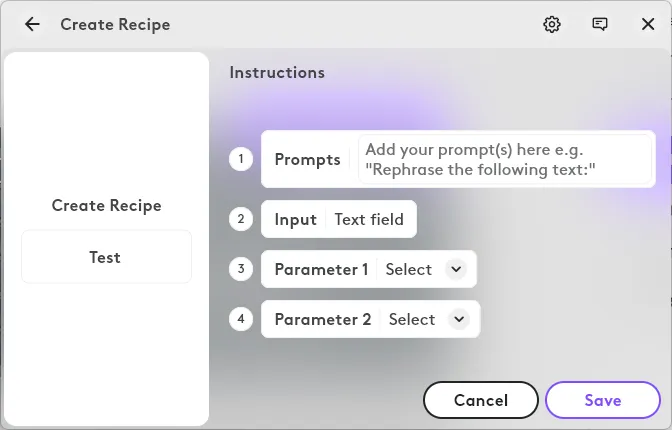Click the Parameter 1 label text
The image size is (672, 430).
pos(321,269)
